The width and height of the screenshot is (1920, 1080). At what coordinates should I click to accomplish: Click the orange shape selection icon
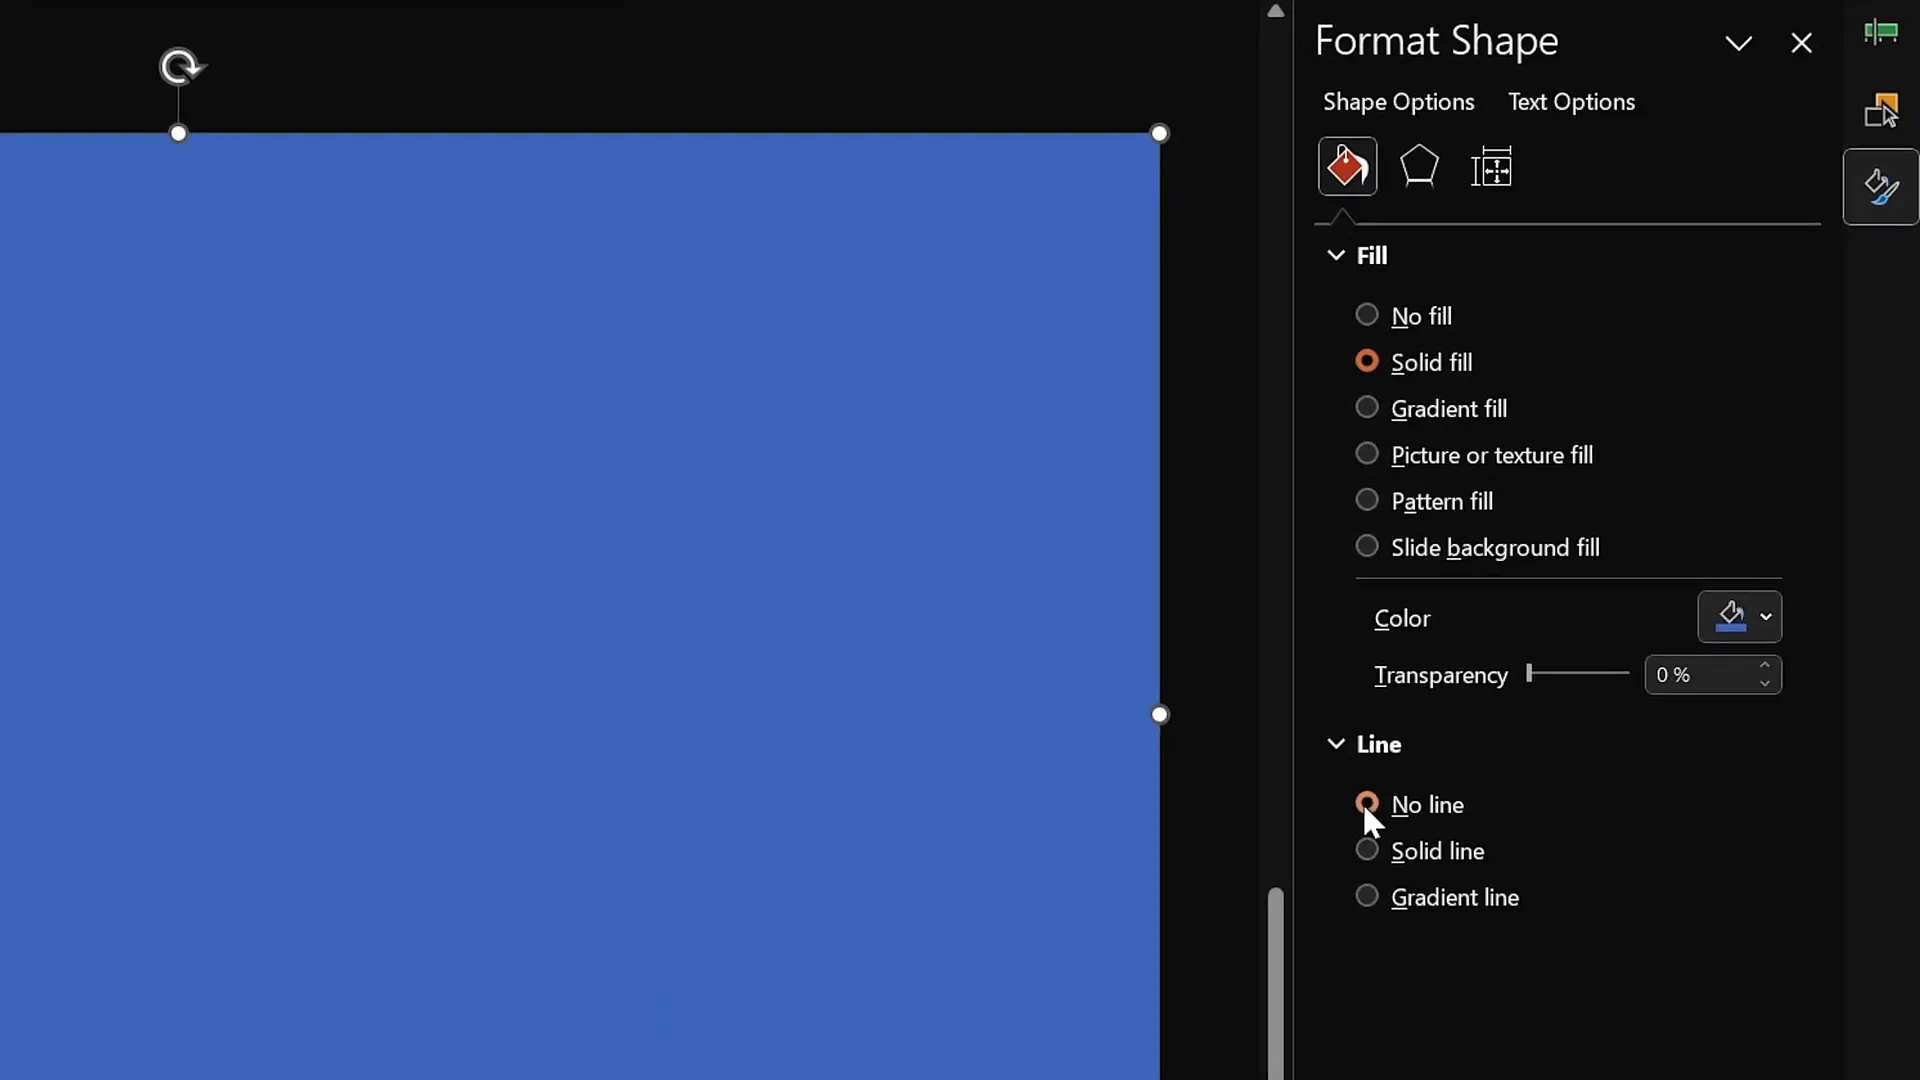point(1880,110)
